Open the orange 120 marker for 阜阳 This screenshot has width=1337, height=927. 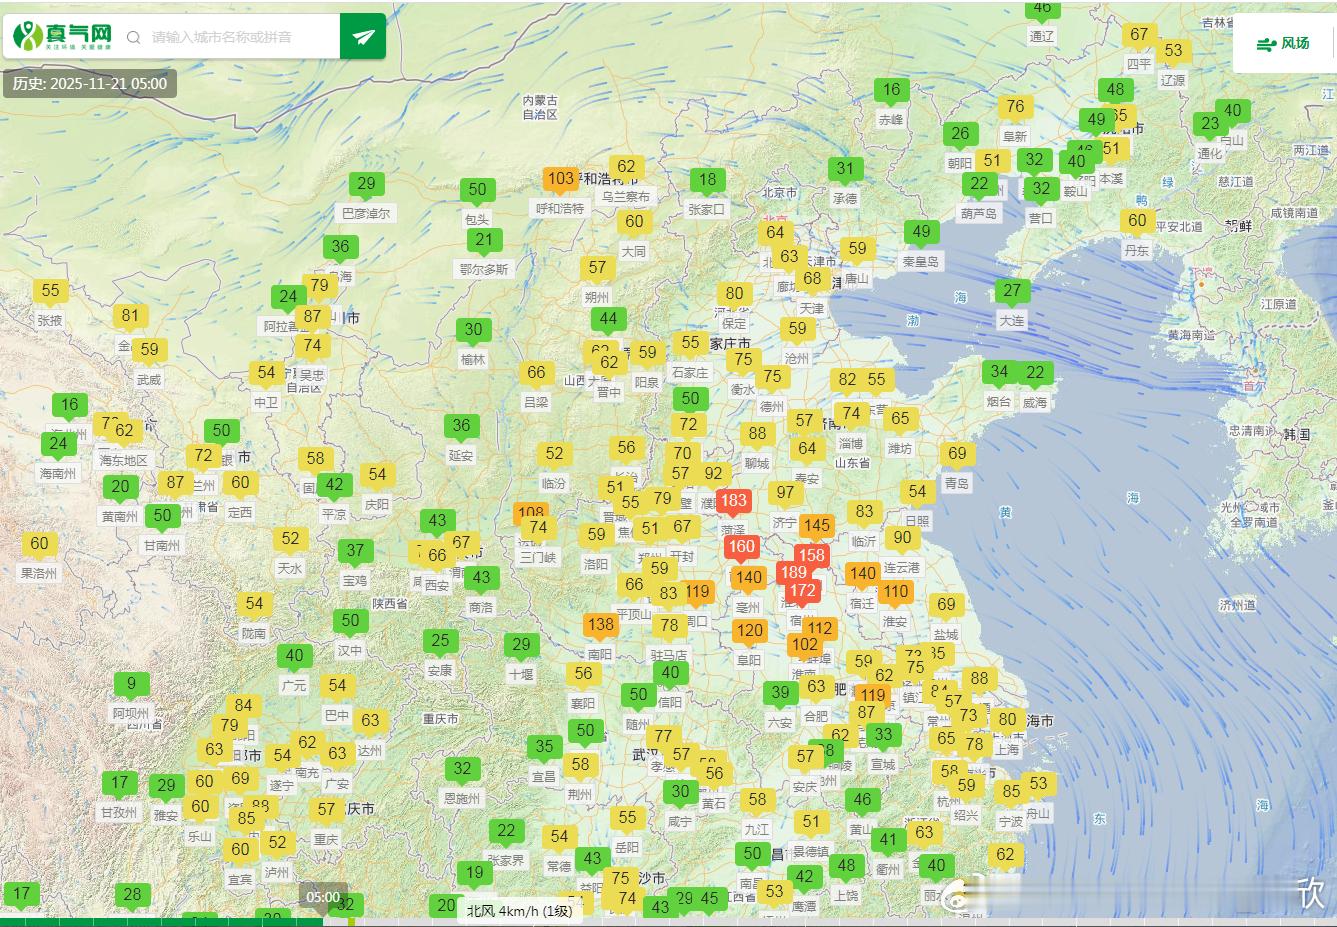(750, 631)
